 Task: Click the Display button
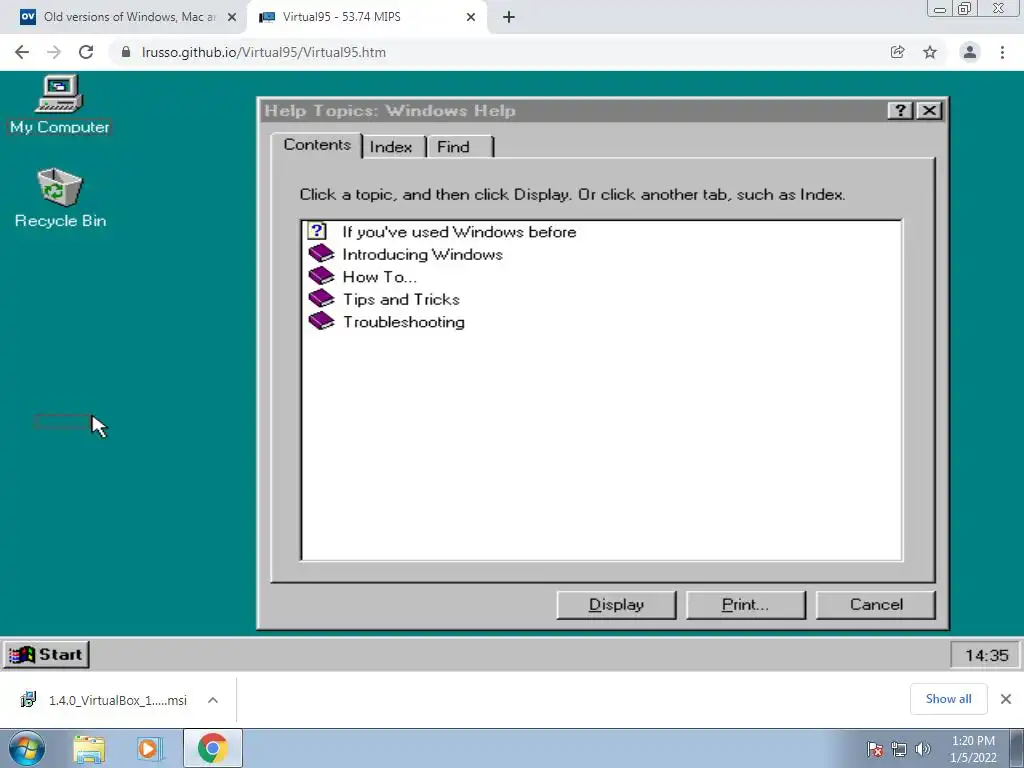pyautogui.click(x=616, y=605)
